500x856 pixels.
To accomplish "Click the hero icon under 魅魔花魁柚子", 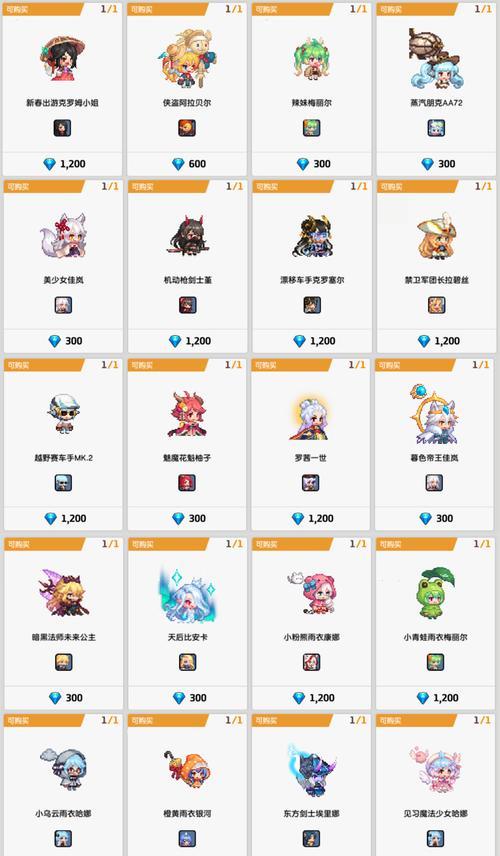I will (187, 483).
